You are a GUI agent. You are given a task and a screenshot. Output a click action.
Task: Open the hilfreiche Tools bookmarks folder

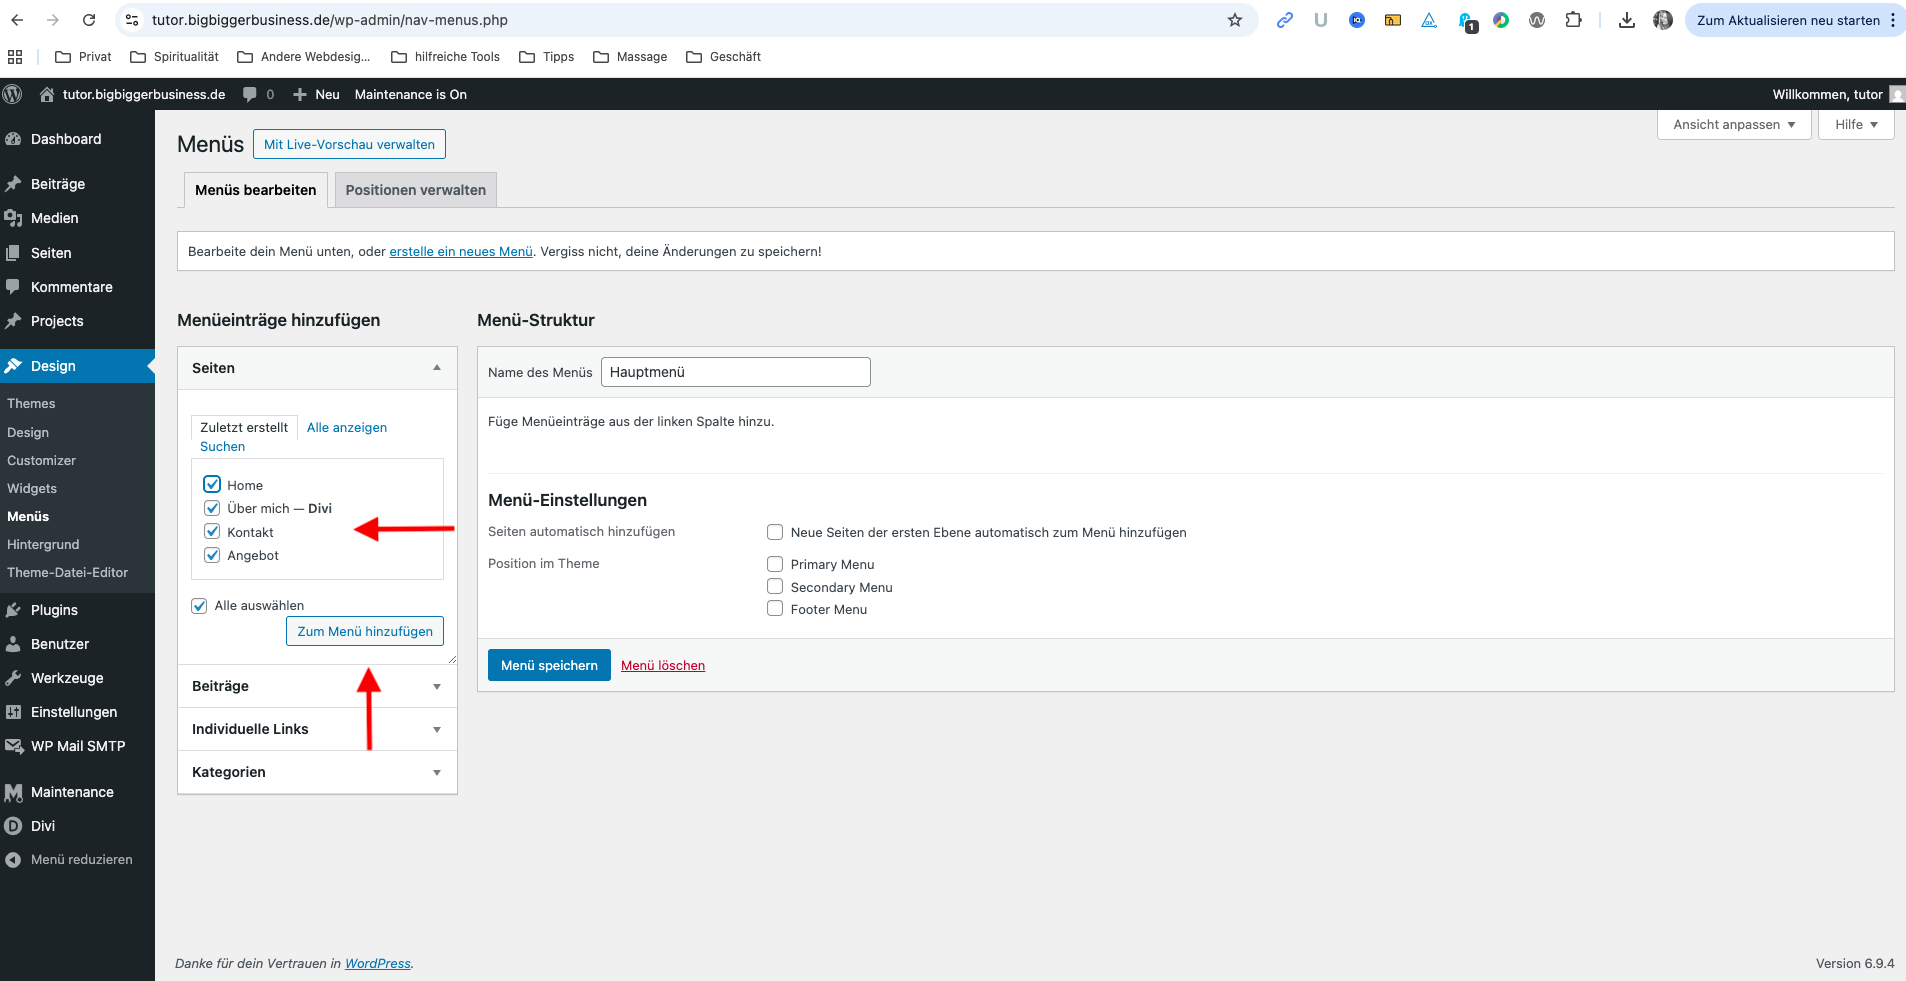(446, 57)
